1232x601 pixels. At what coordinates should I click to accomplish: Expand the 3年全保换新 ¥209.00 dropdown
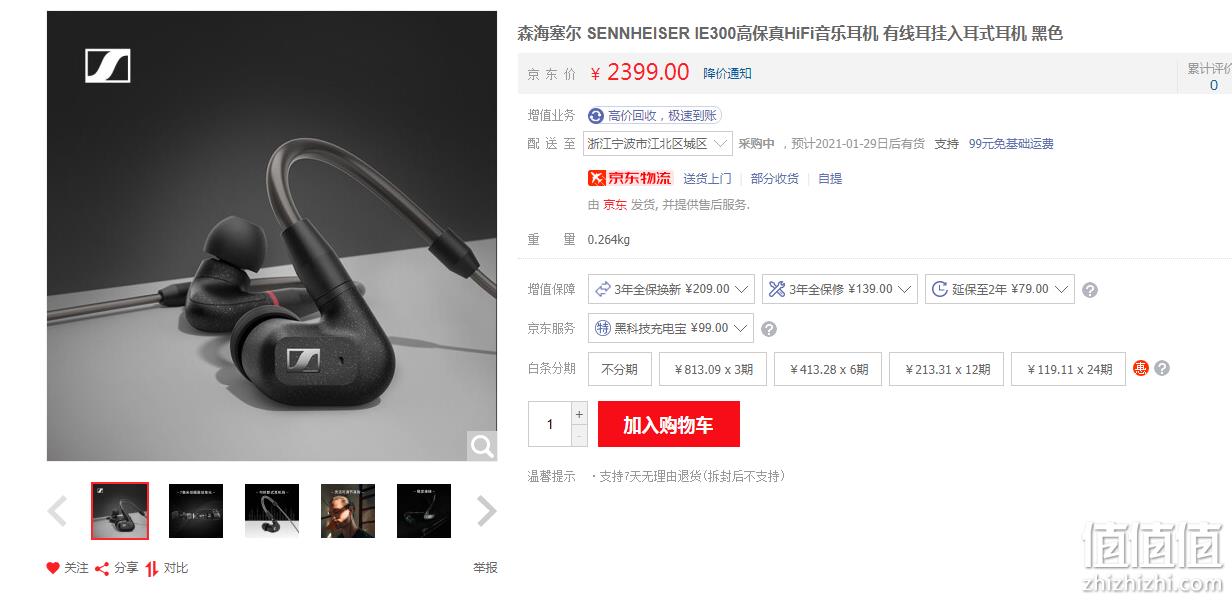pos(671,289)
